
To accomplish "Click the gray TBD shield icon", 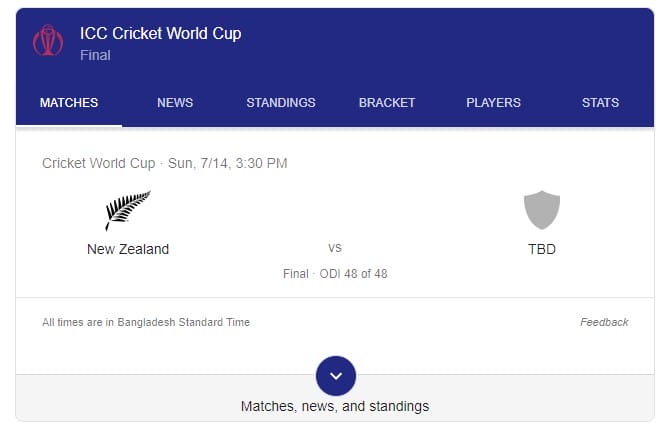I will (541, 210).
